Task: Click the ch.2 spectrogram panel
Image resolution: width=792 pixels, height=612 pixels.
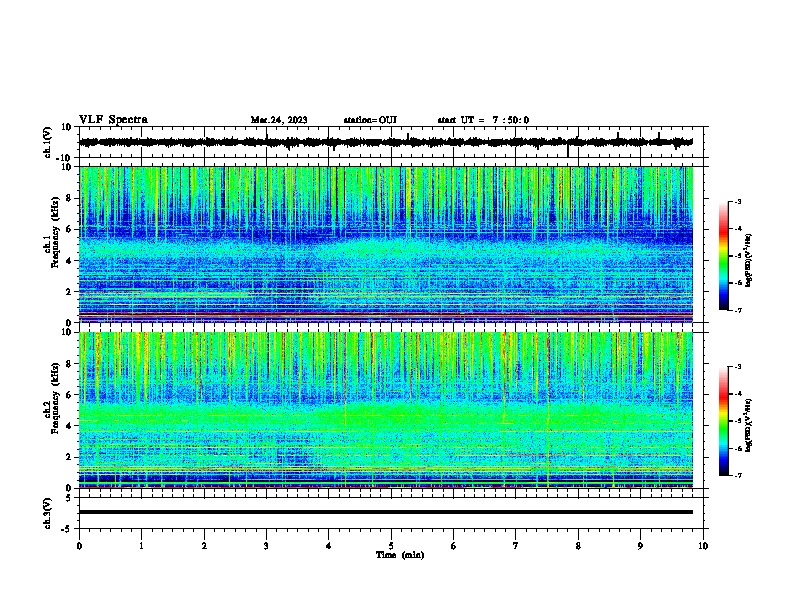Action: 386,410
